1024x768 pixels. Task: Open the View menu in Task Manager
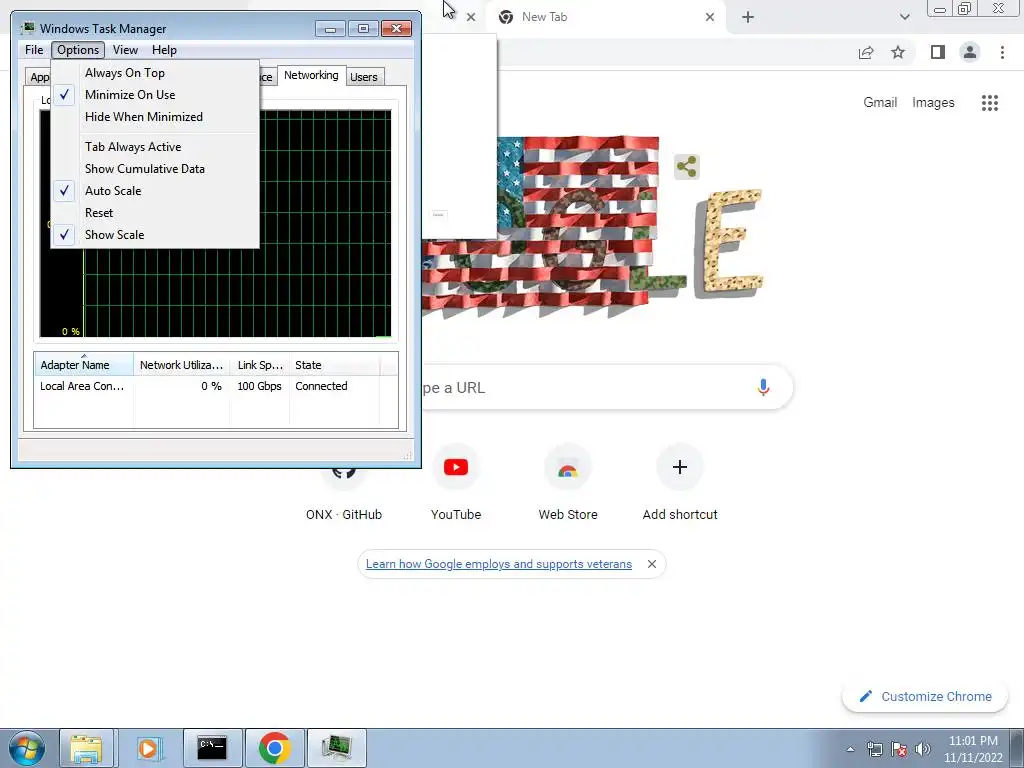point(125,50)
